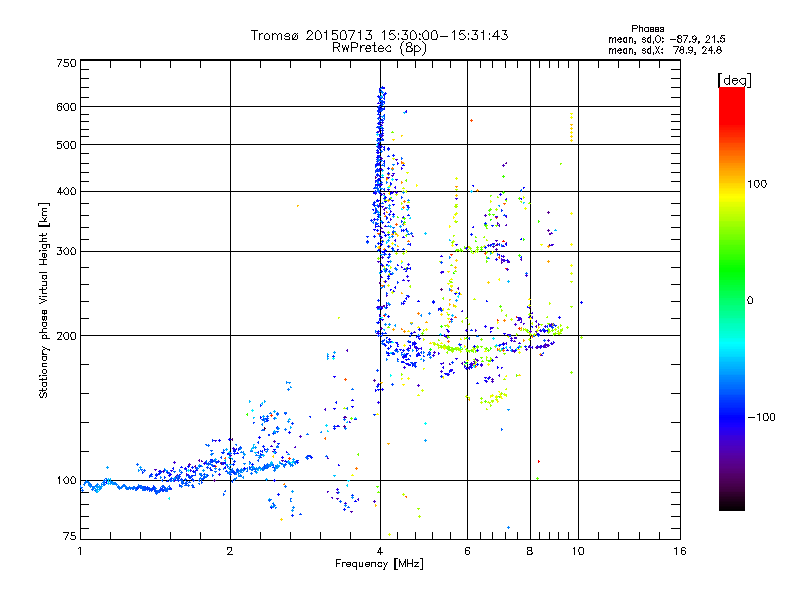Click the x-axis tick label '16'
Image resolution: width=800 pixels, height=600 pixels.
pyautogui.click(x=680, y=551)
